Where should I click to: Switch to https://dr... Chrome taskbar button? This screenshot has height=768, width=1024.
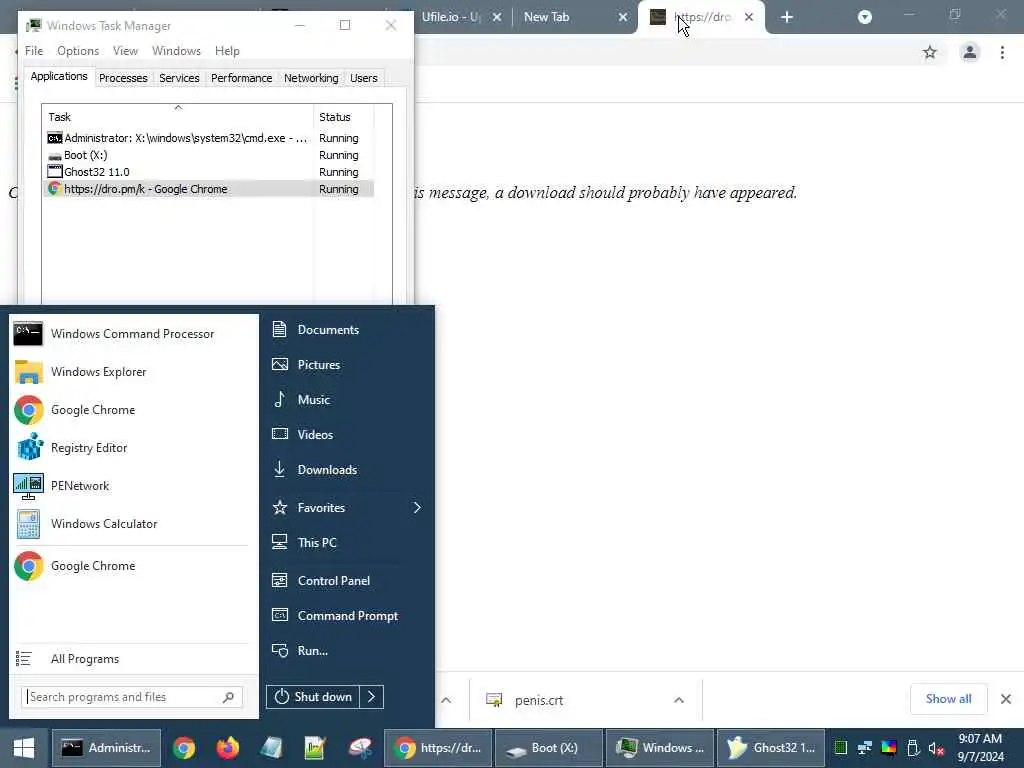pyautogui.click(x=438, y=748)
